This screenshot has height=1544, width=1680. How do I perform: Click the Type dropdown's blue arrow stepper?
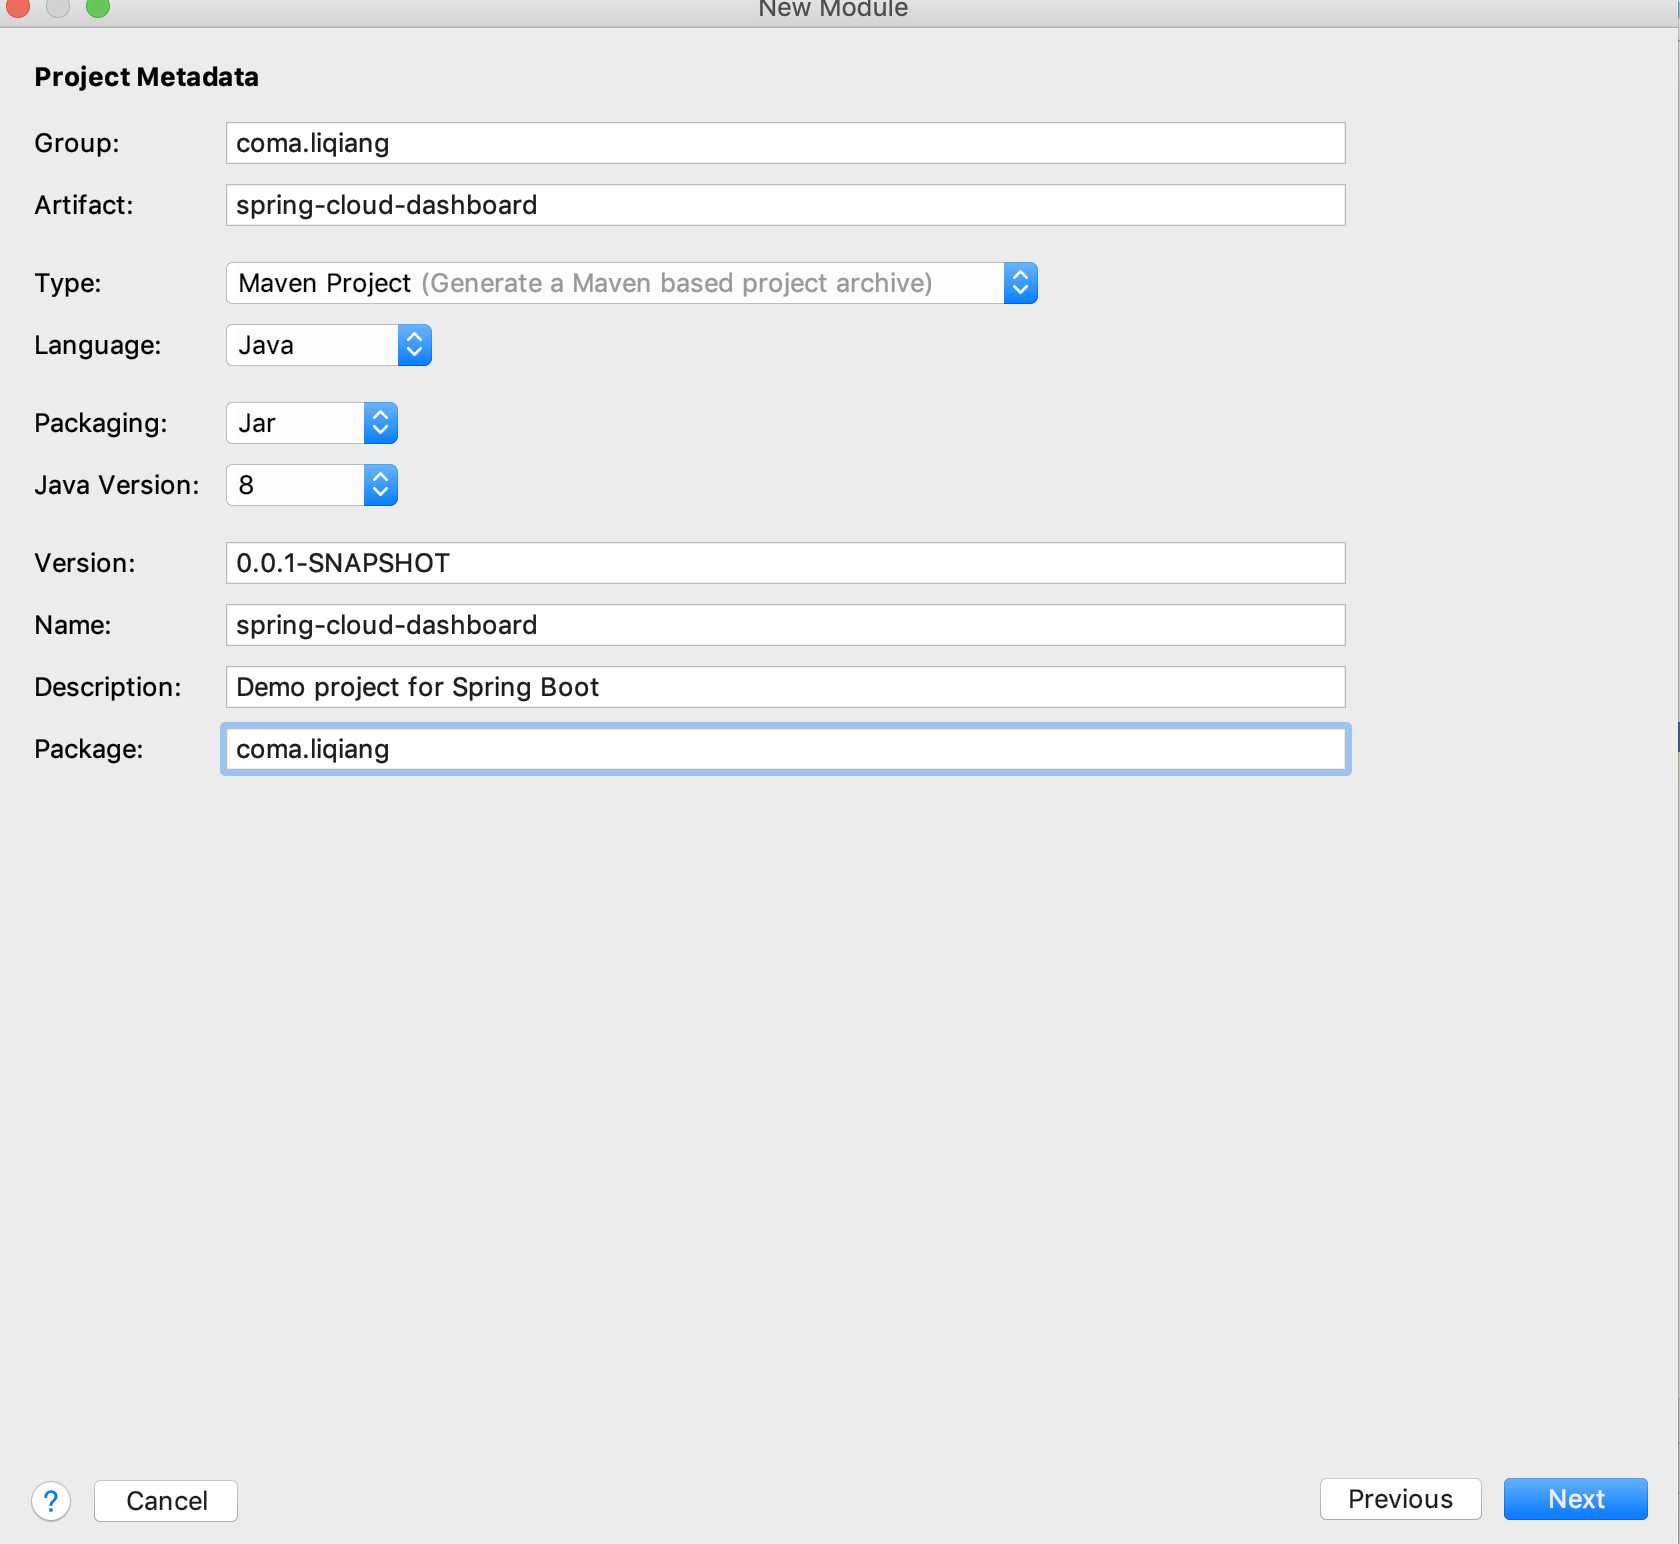tap(1020, 283)
